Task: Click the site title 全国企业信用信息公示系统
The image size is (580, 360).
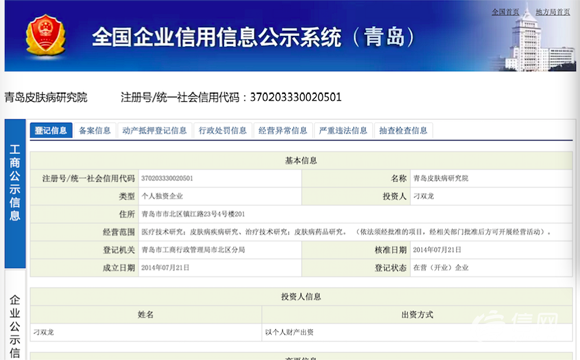Action: pos(216,37)
